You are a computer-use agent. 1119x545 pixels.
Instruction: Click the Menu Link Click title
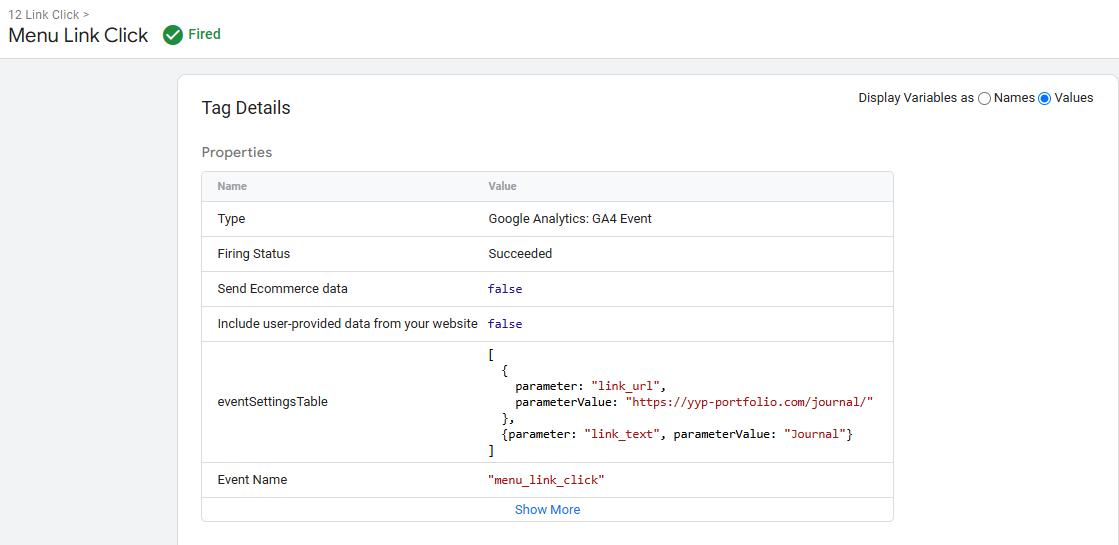(x=78, y=35)
